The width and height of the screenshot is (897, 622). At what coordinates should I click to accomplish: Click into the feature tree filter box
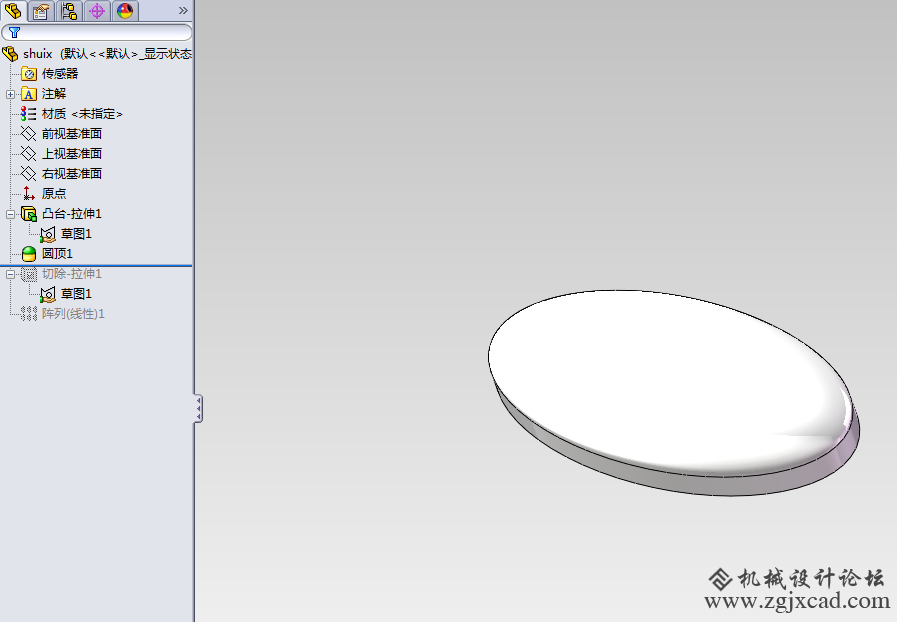(x=97, y=33)
